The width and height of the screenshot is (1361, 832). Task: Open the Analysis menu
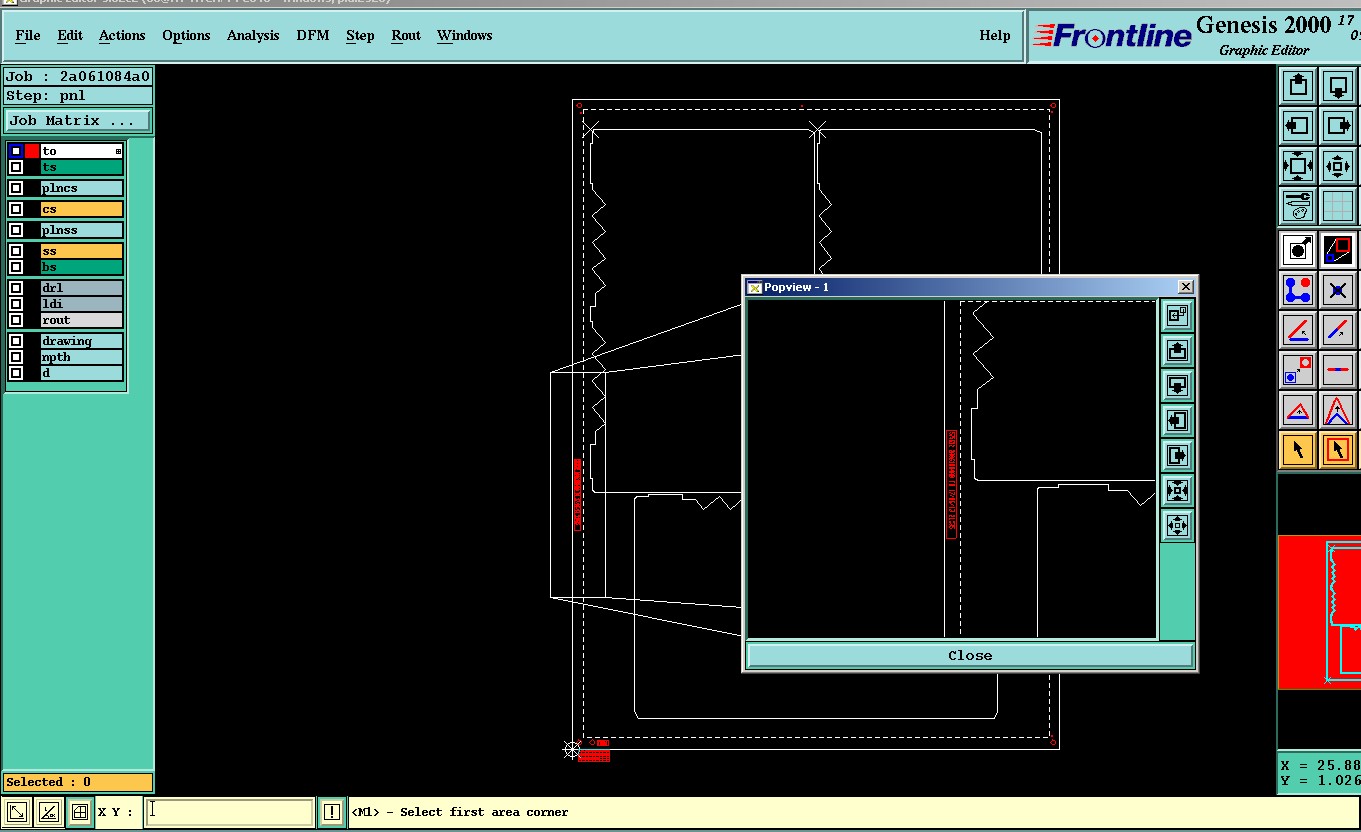click(253, 35)
